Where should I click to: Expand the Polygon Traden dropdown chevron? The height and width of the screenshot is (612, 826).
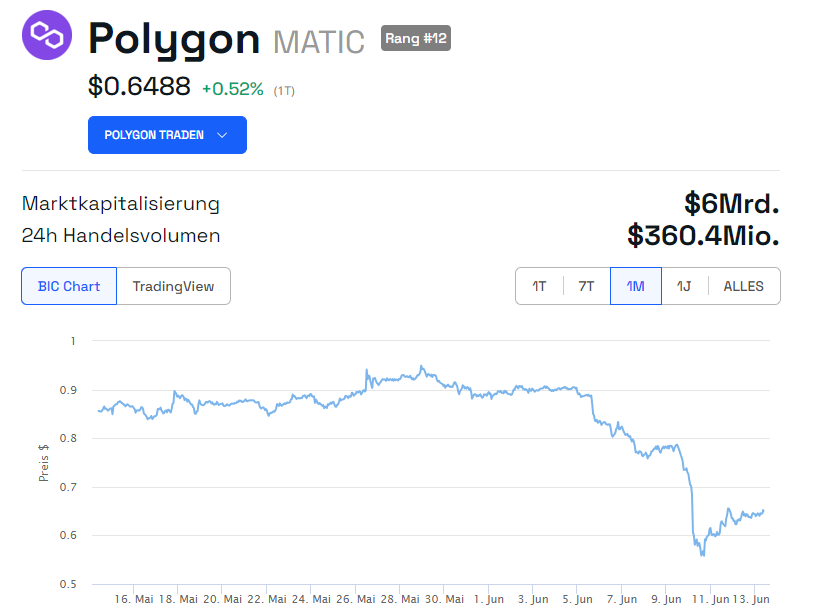(222, 135)
